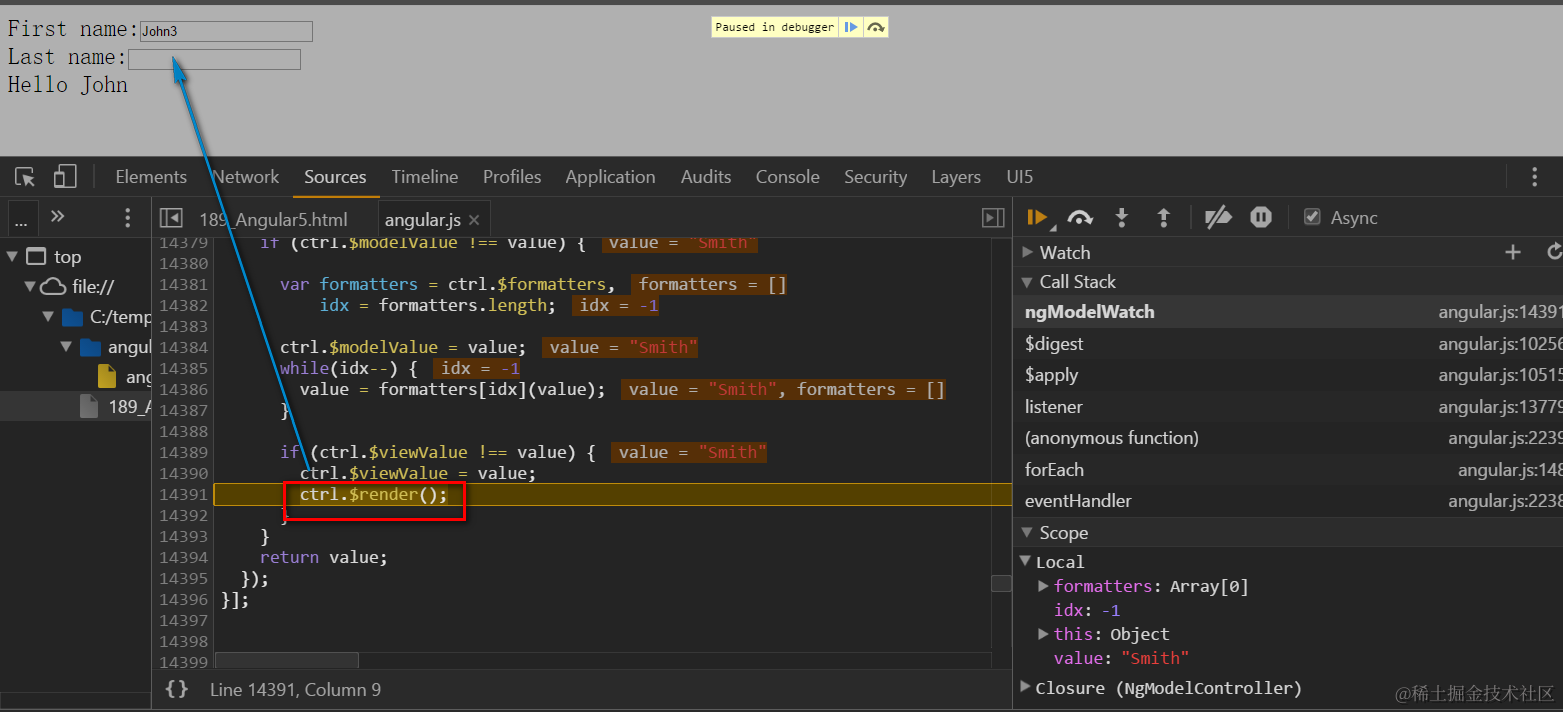Screen dimensions: 1563x712
Task: Open the Elements panel tab
Action: coord(151,177)
